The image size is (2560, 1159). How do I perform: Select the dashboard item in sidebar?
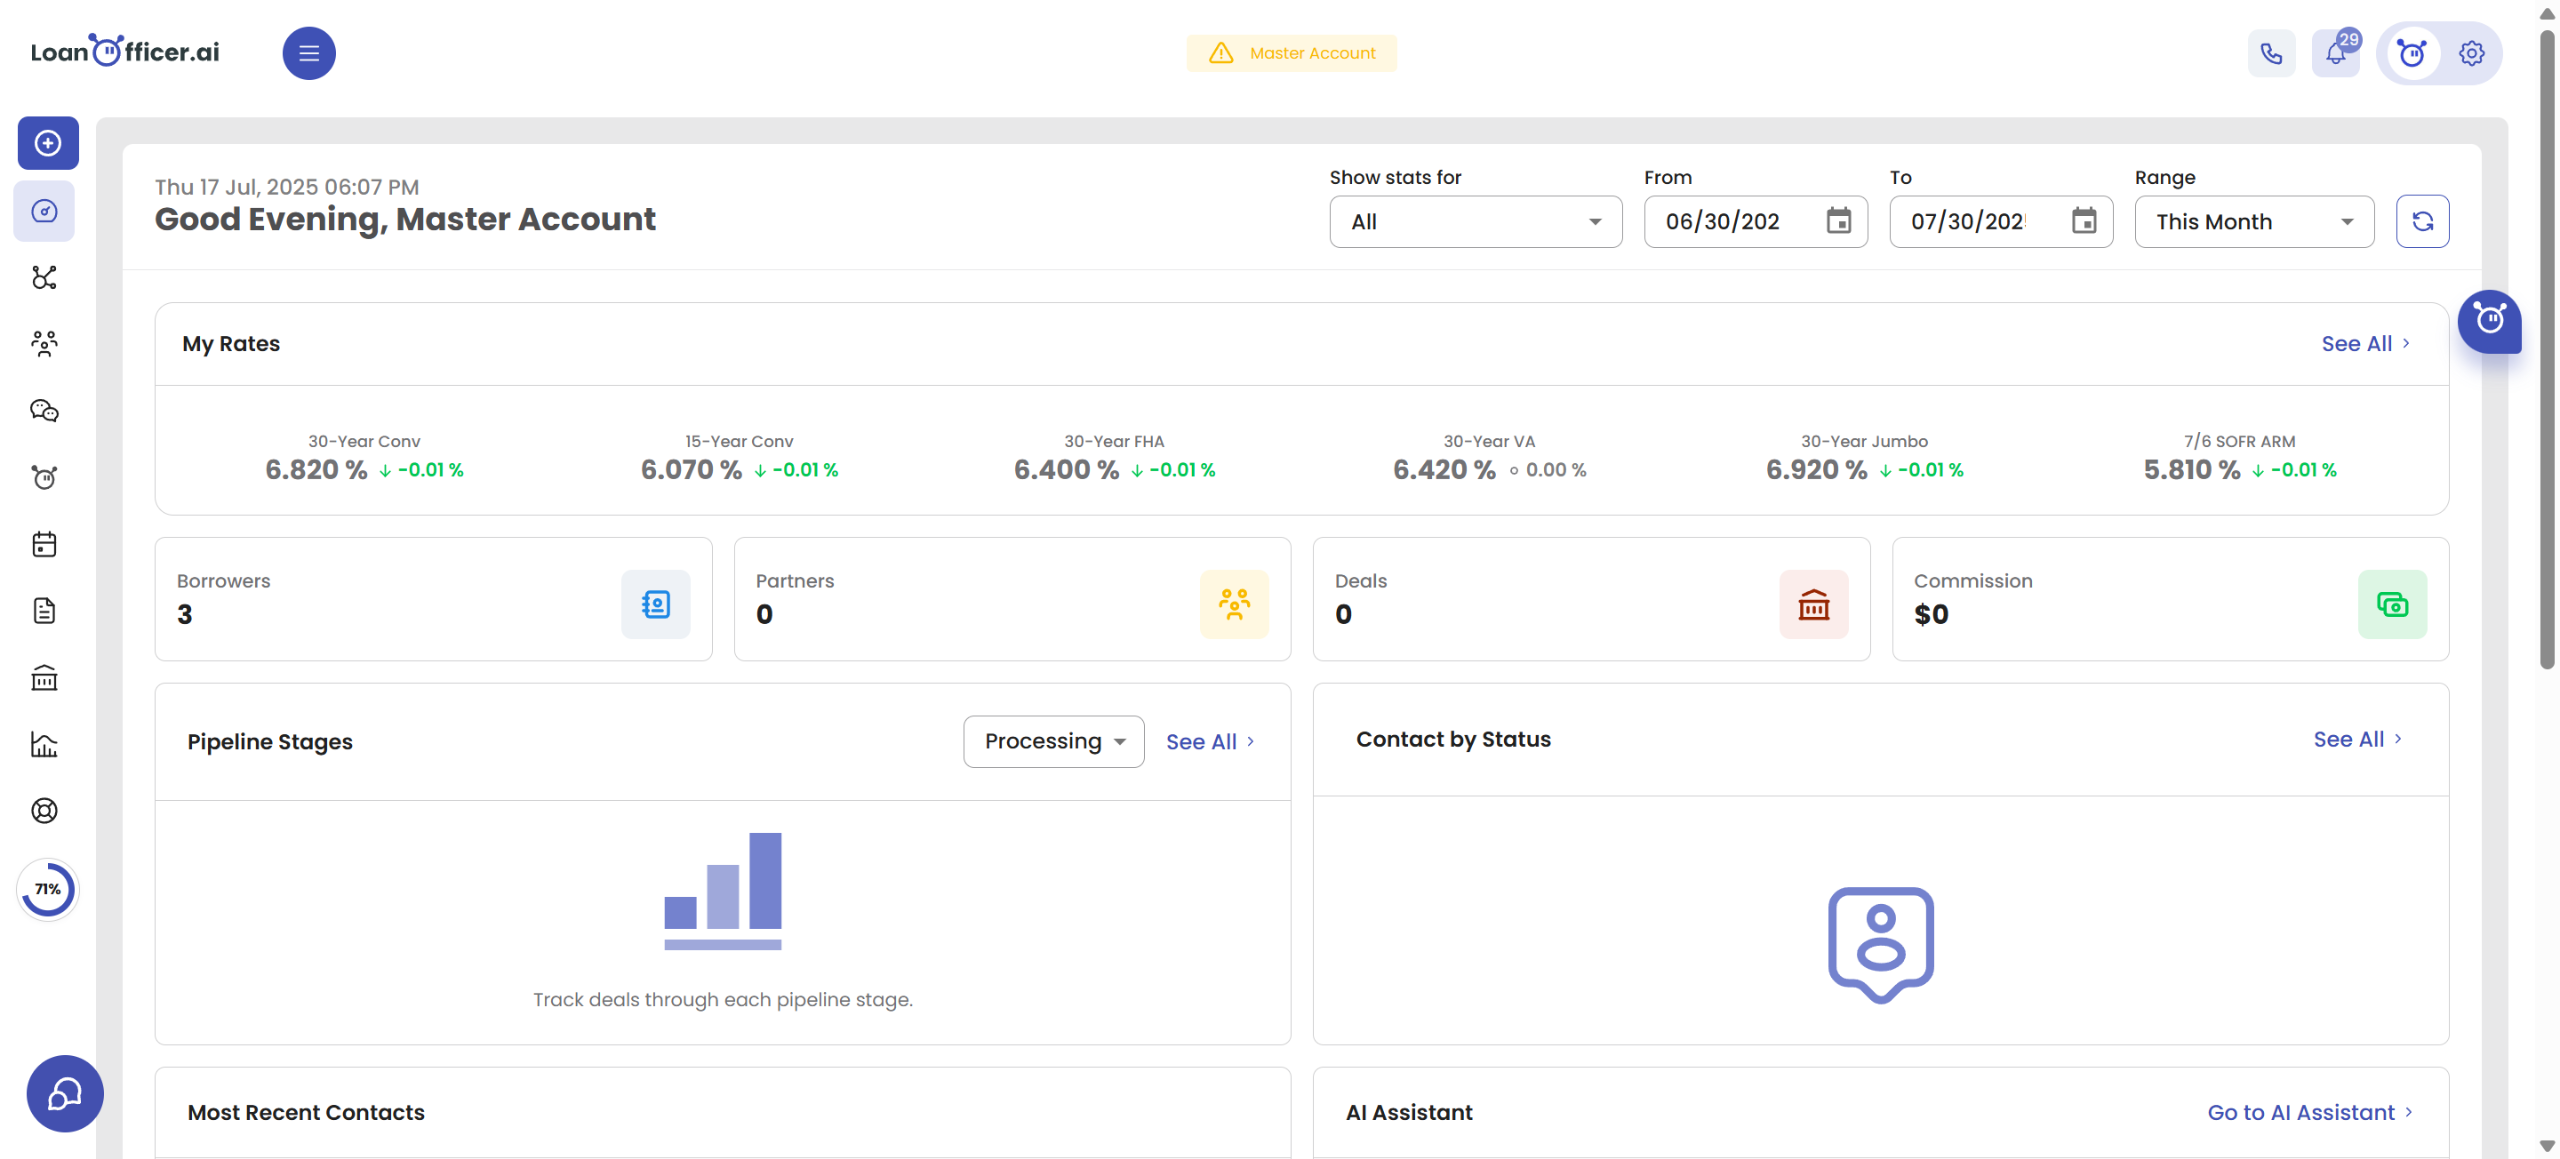tap(44, 211)
